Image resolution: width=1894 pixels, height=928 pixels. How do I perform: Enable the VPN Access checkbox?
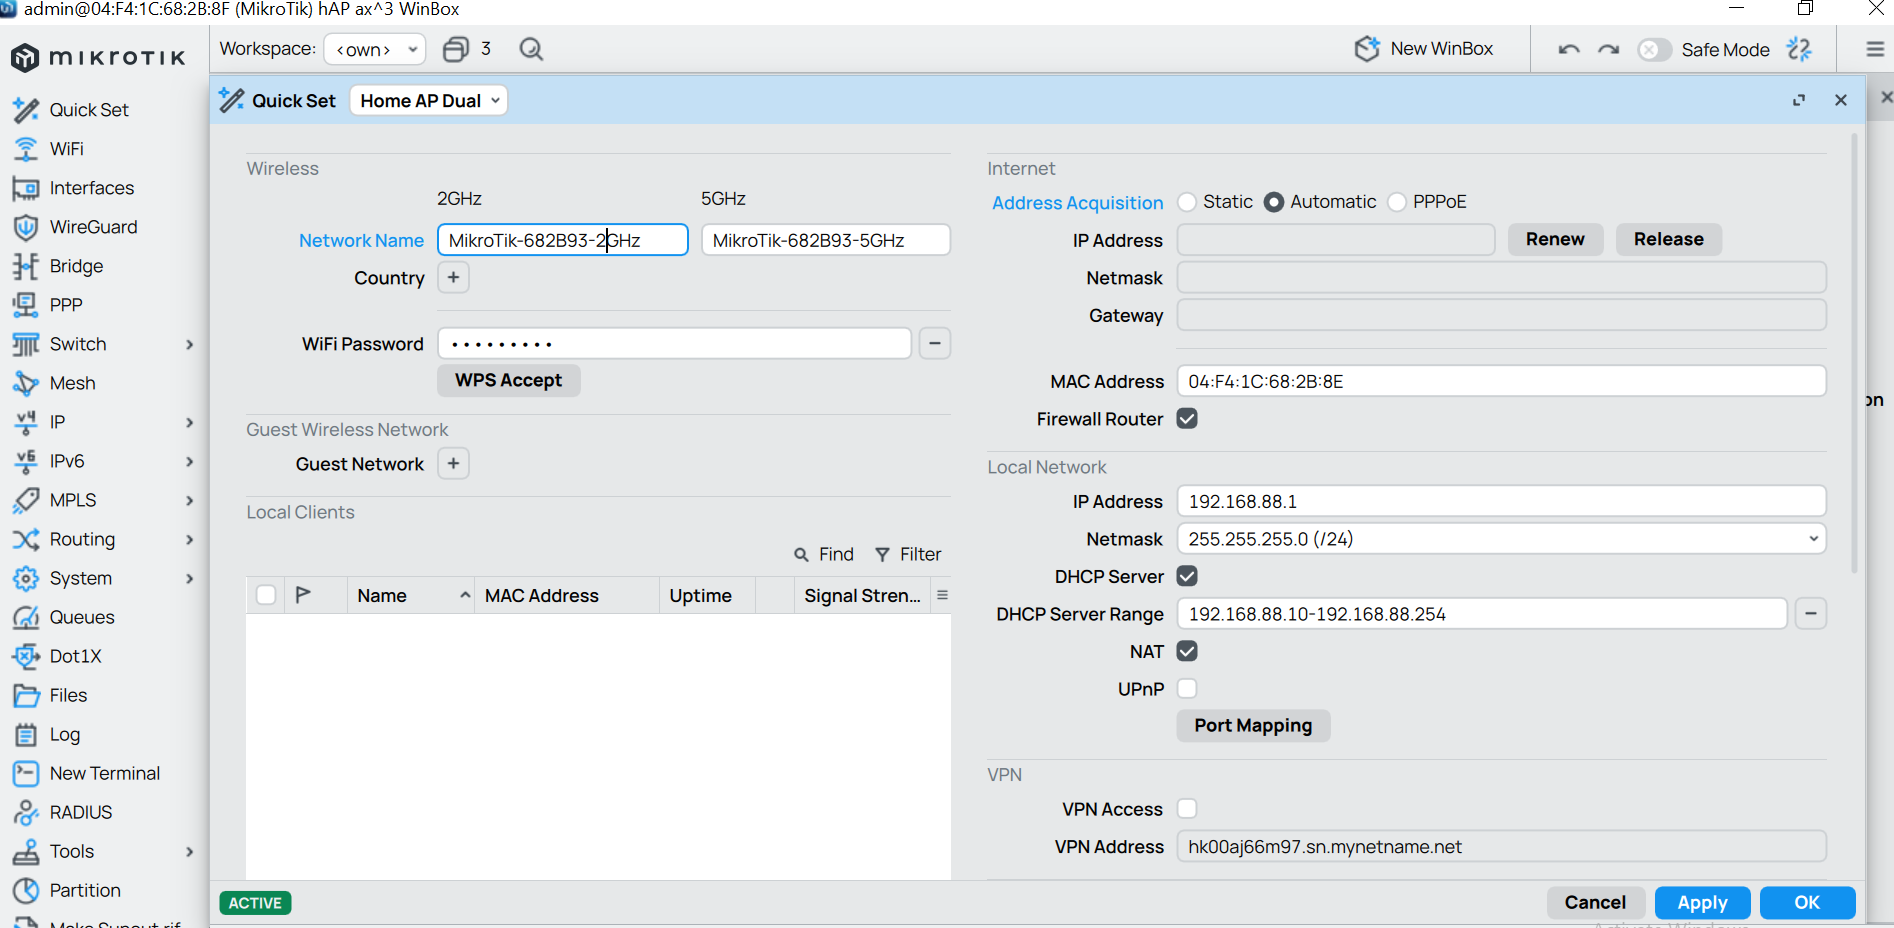point(1187,808)
